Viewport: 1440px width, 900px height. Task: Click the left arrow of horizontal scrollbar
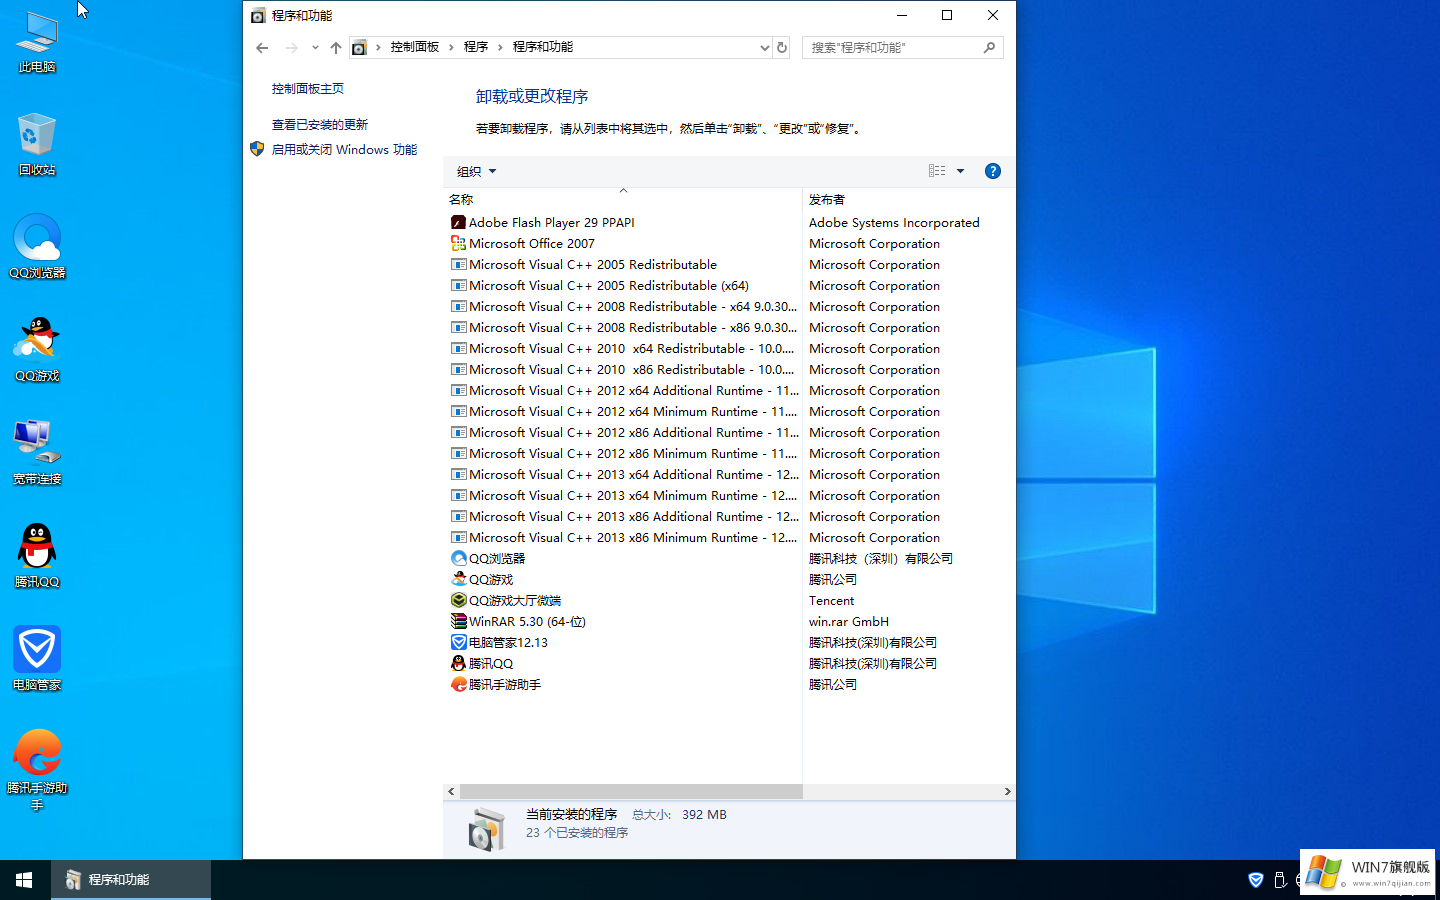tap(451, 791)
